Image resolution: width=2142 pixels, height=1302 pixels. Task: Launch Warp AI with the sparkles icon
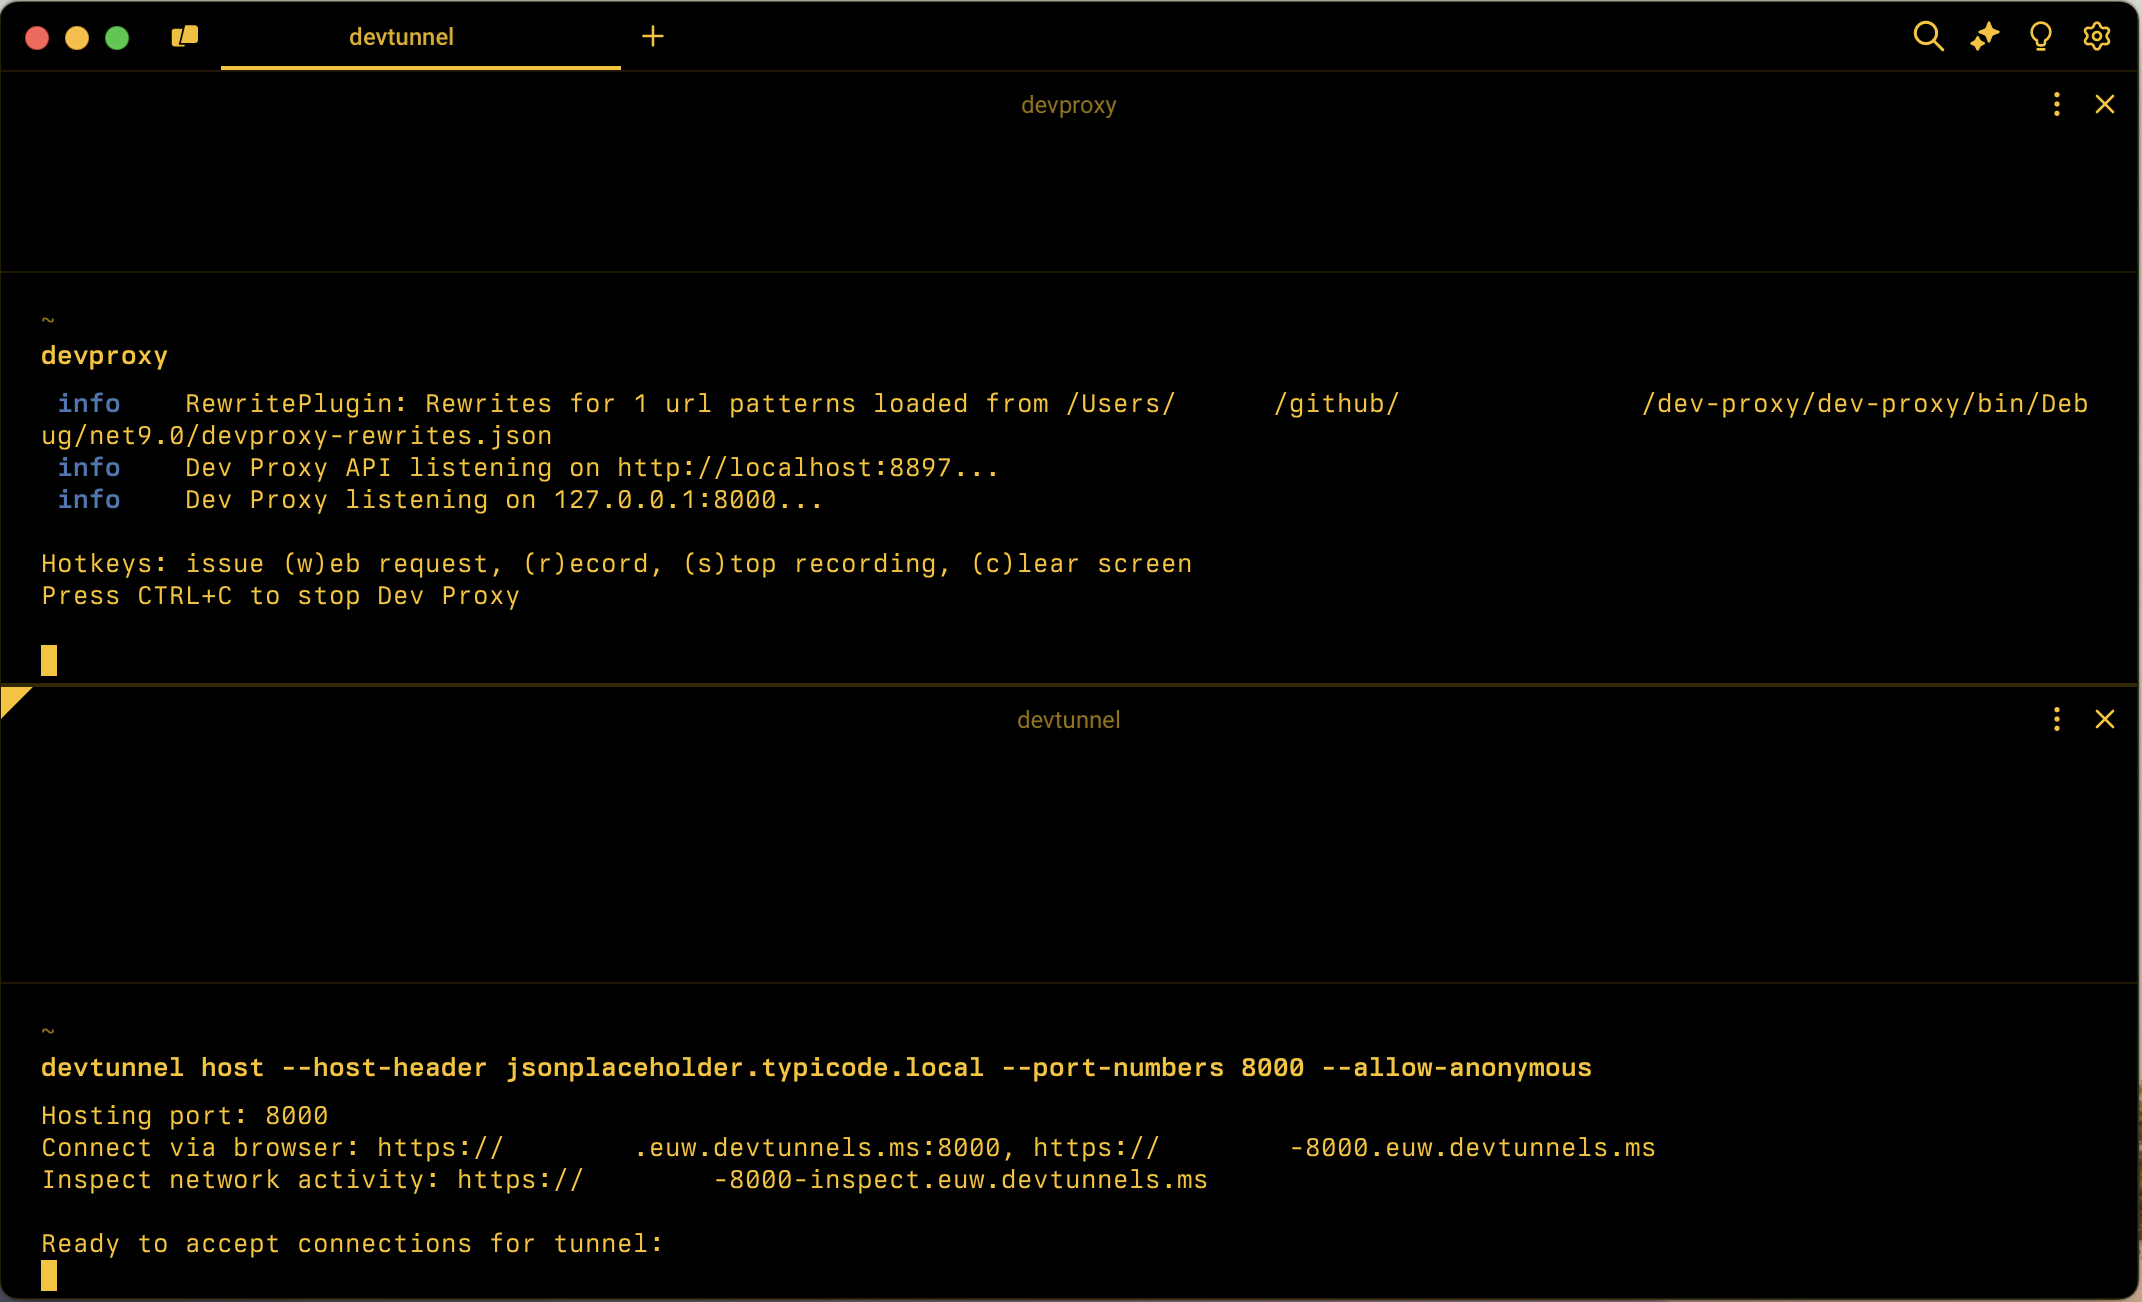tap(1985, 36)
